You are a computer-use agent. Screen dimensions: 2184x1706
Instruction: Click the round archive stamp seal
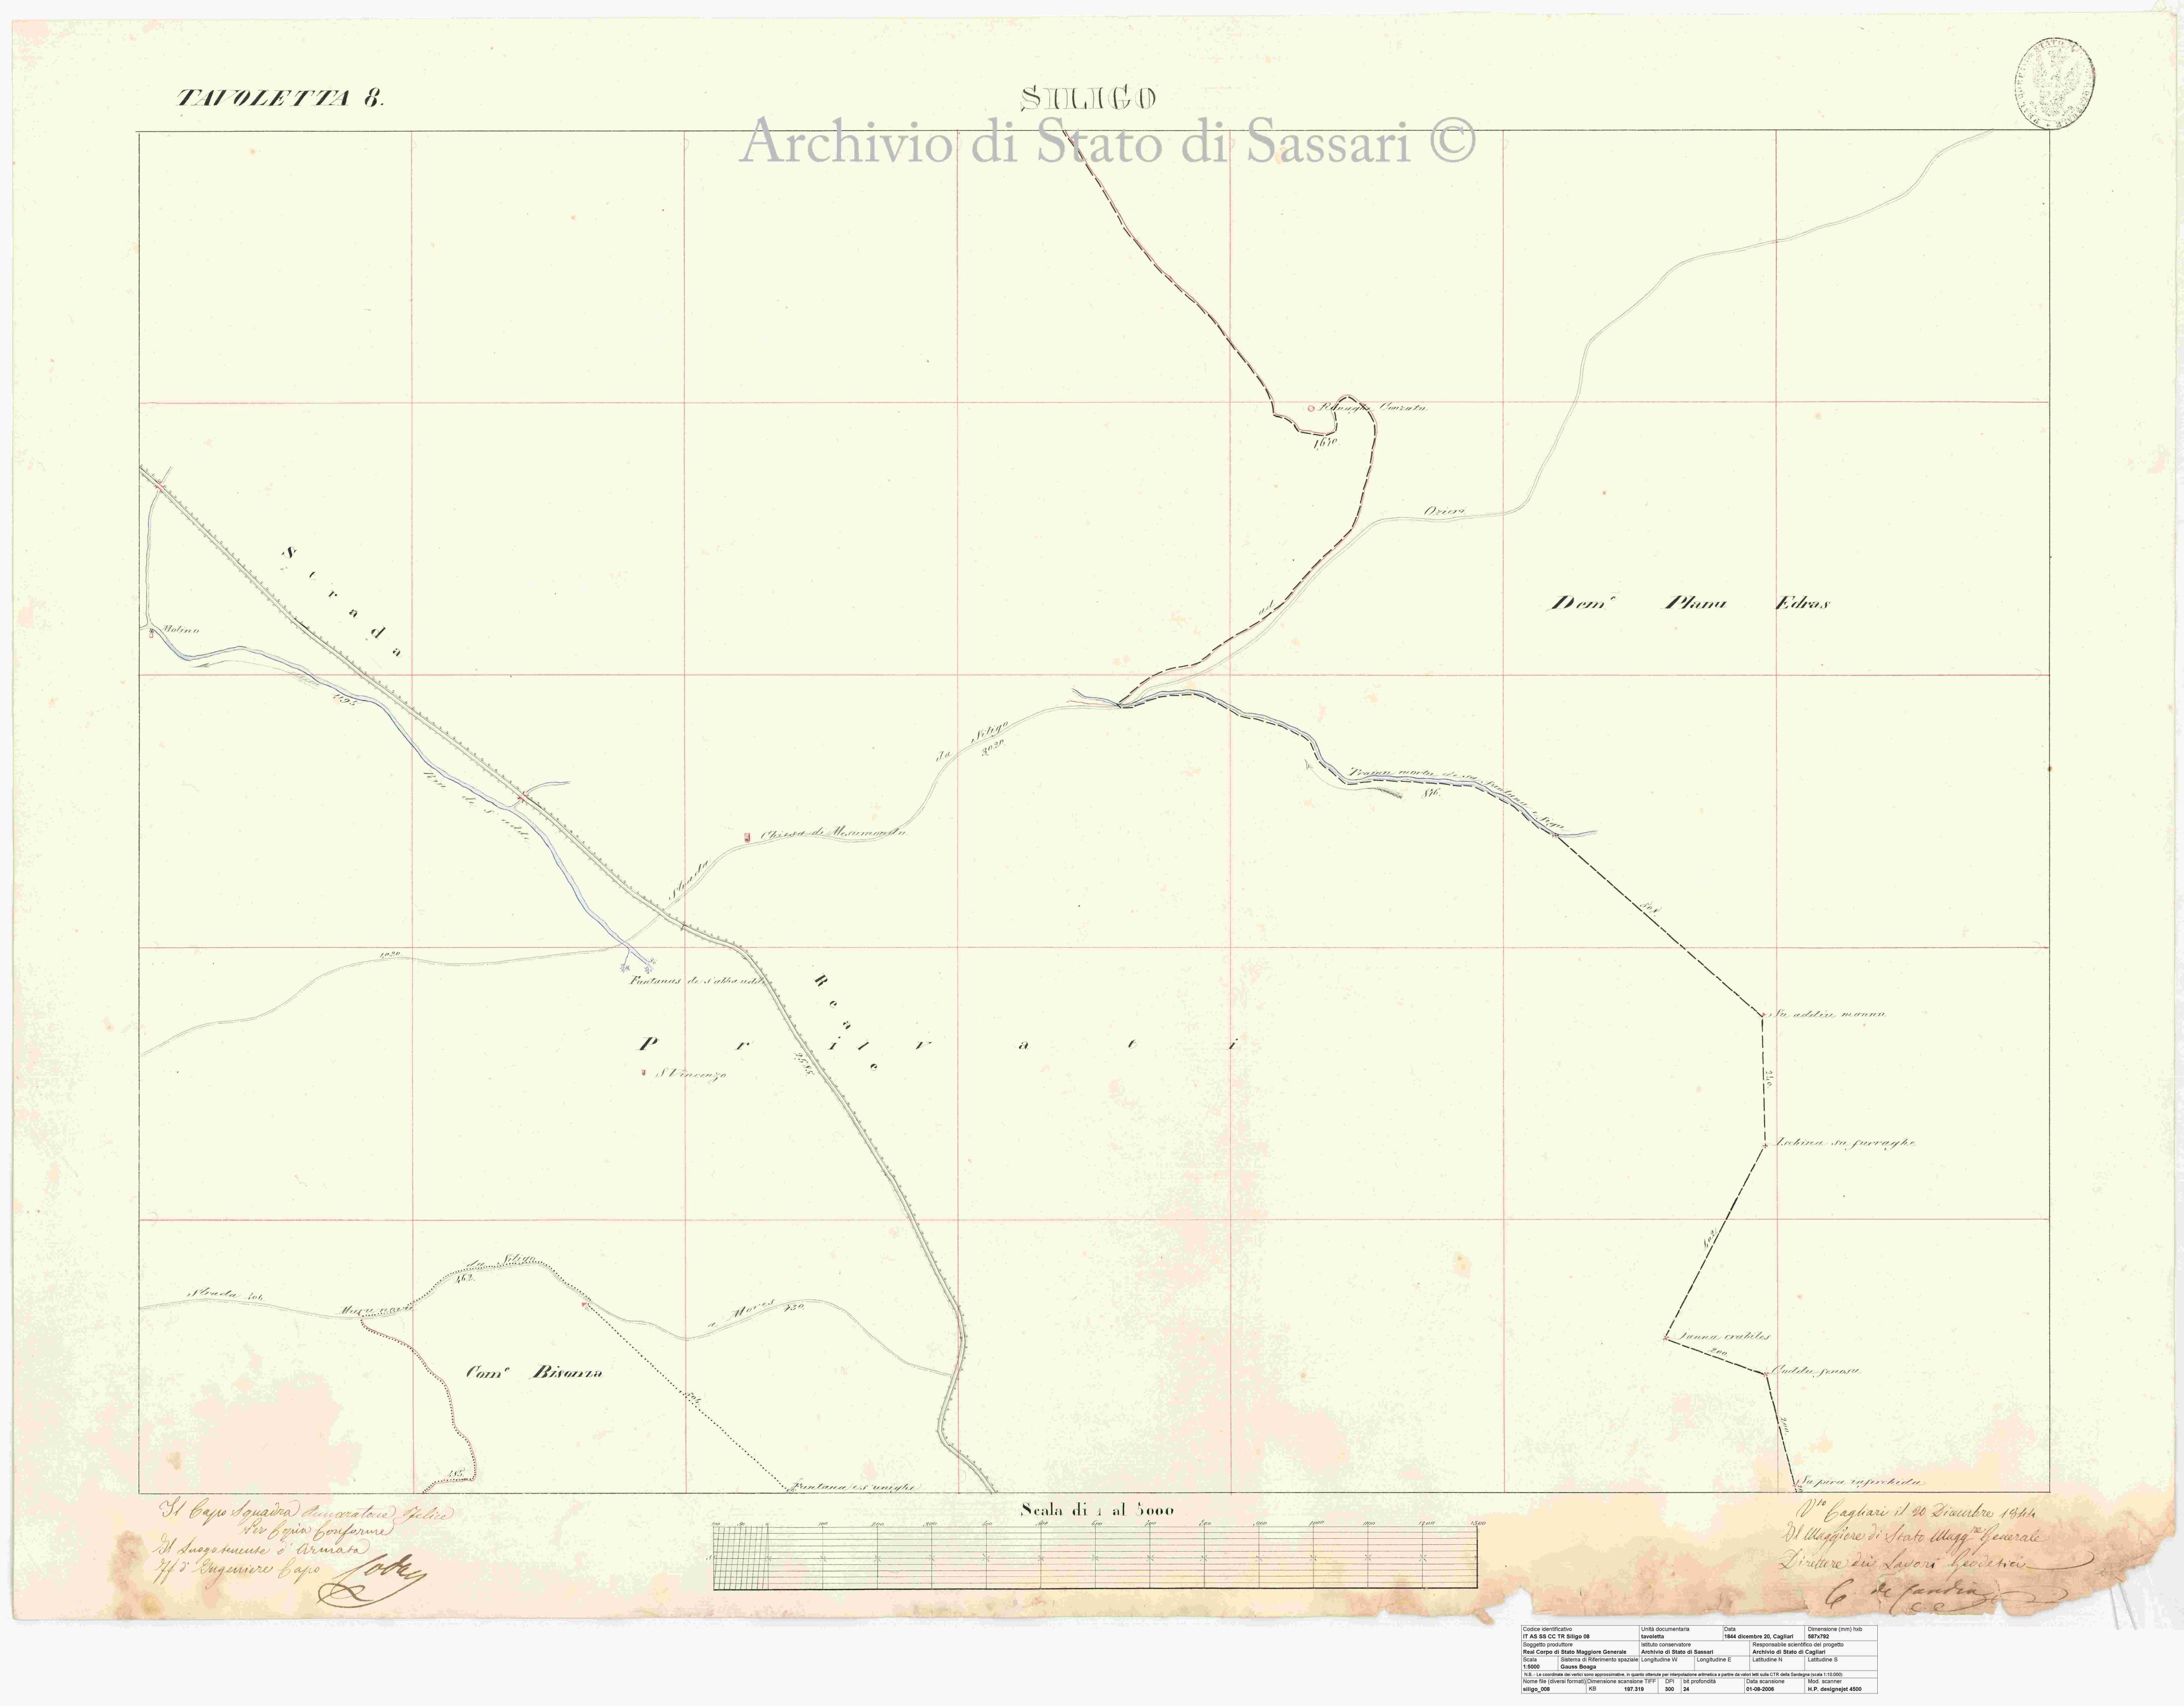click(x=2054, y=83)
